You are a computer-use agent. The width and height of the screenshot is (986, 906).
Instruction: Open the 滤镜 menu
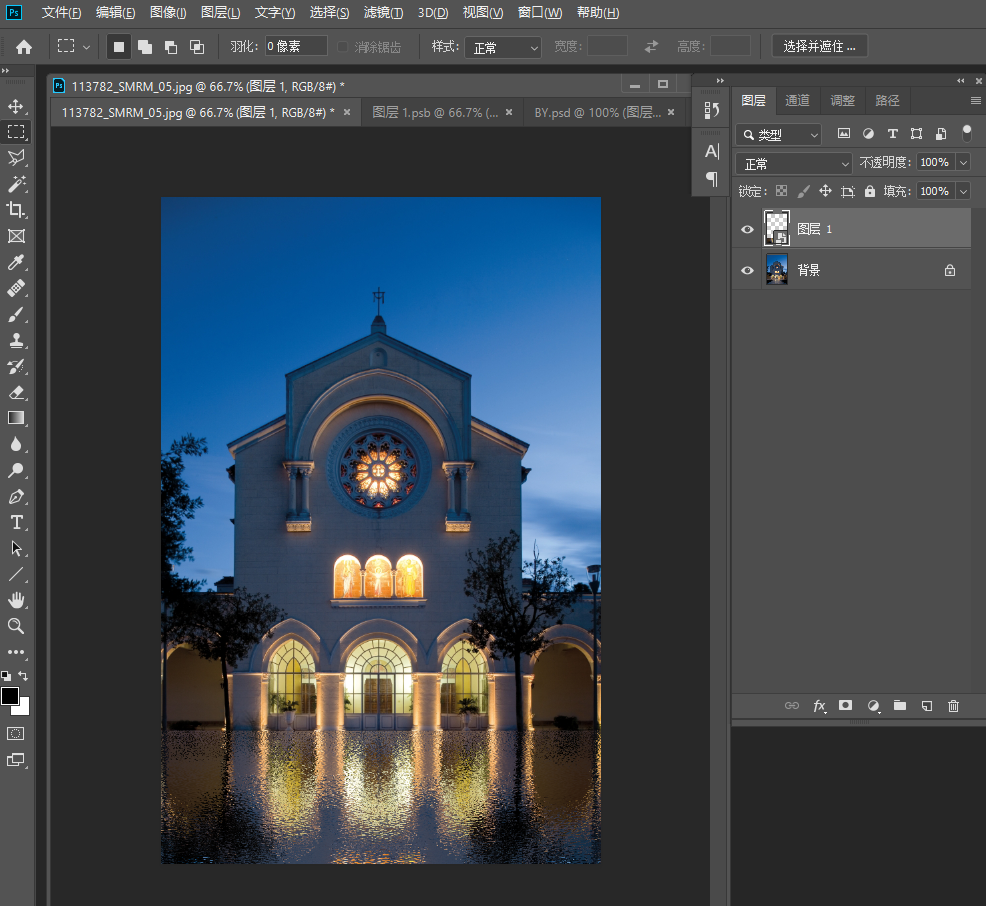click(383, 13)
